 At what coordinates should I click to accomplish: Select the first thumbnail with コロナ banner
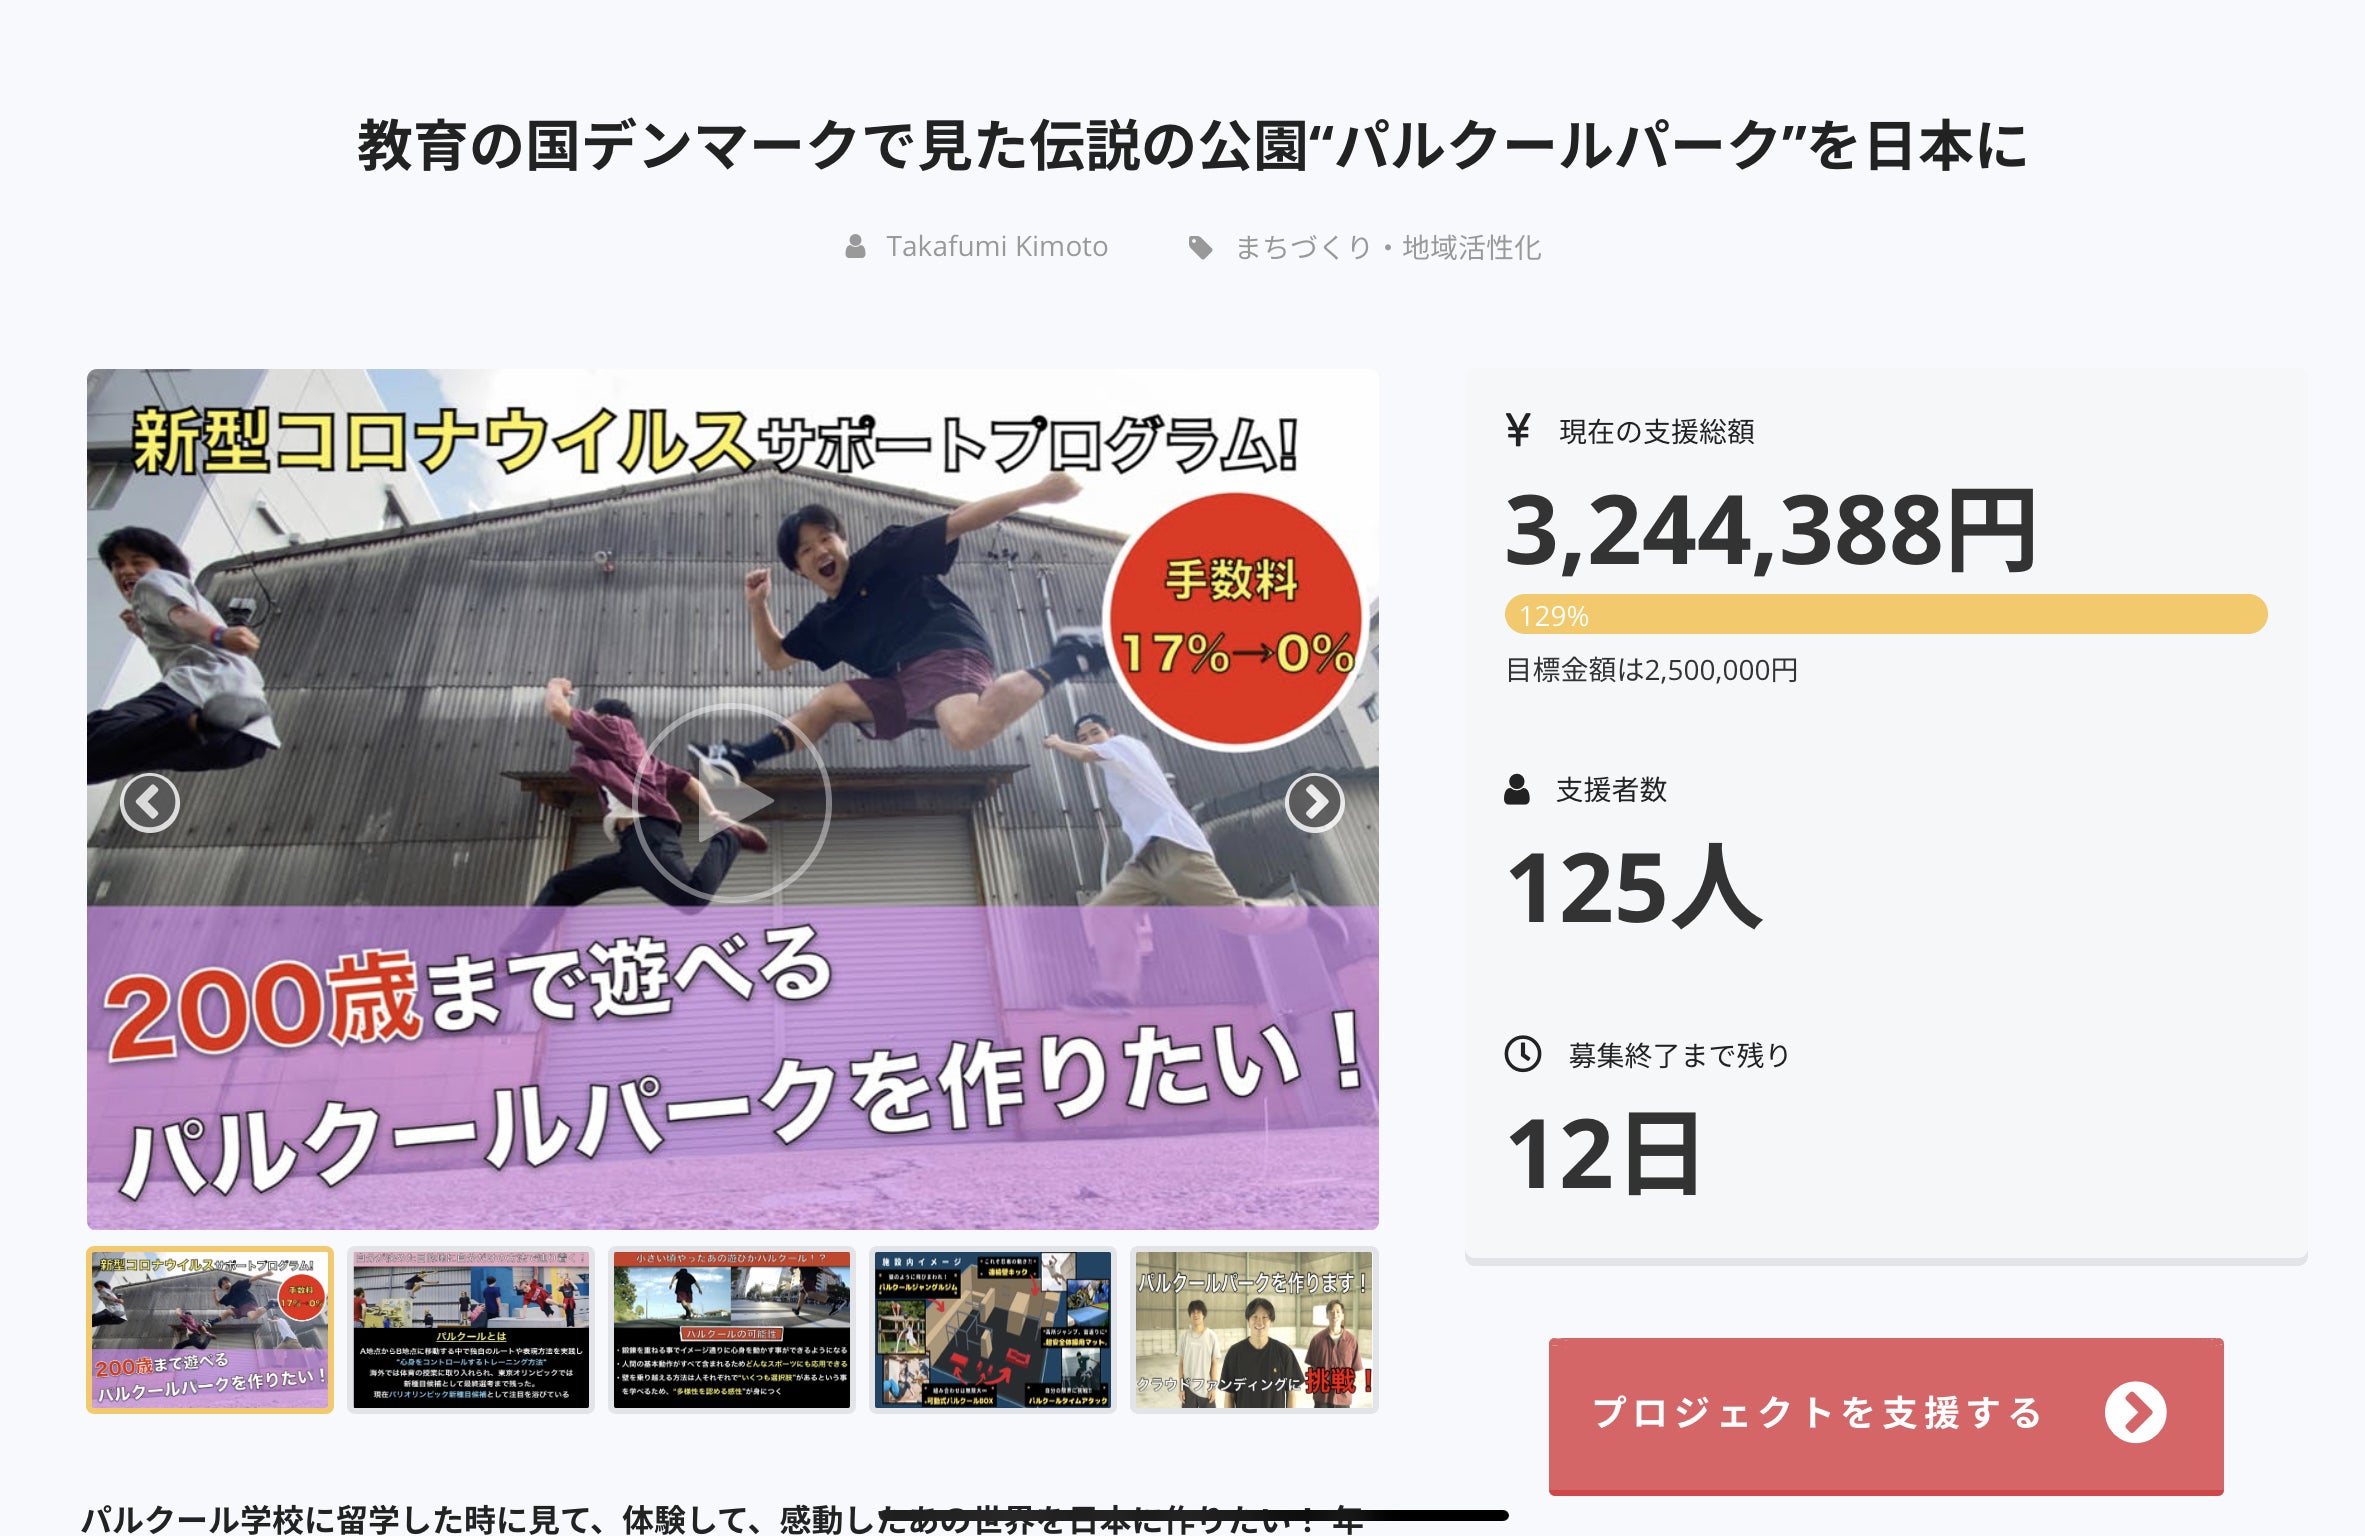(x=210, y=1329)
